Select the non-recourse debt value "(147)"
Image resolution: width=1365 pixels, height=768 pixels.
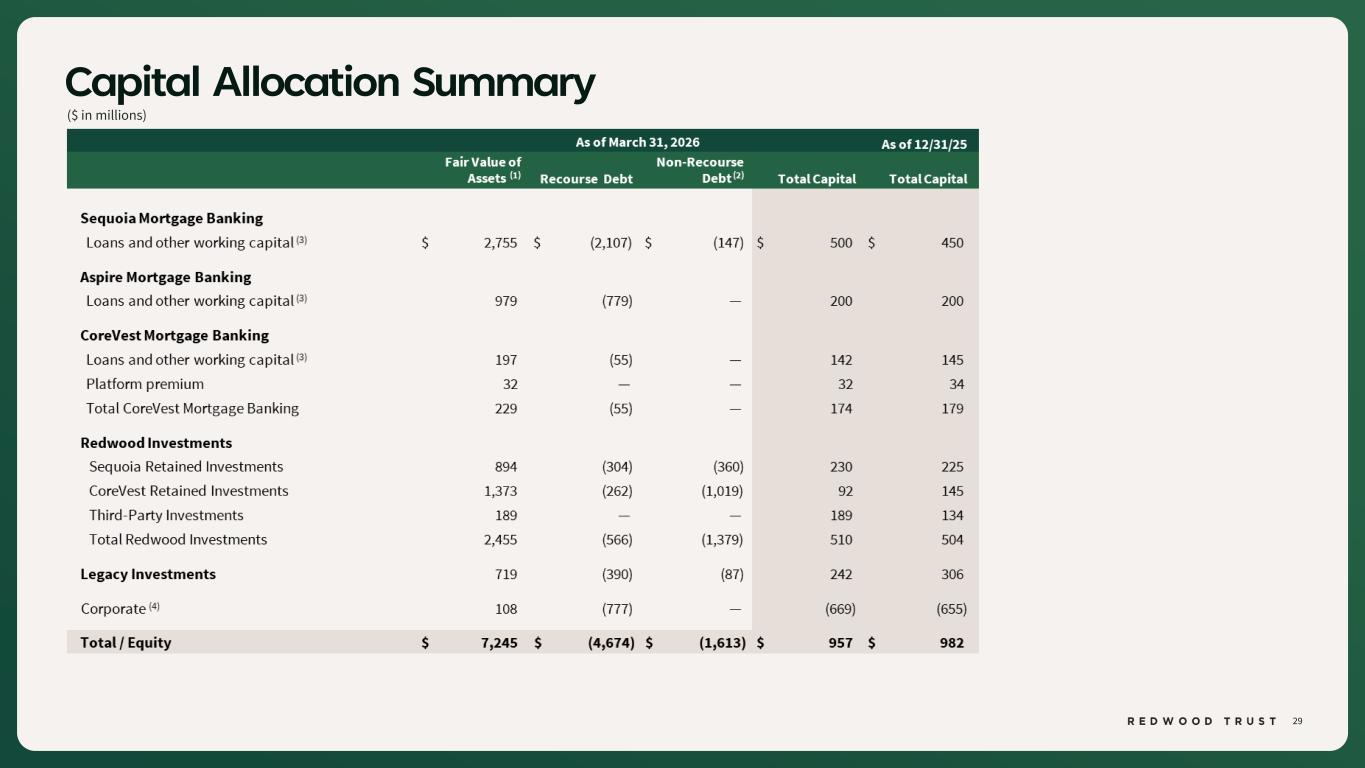point(727,242)
